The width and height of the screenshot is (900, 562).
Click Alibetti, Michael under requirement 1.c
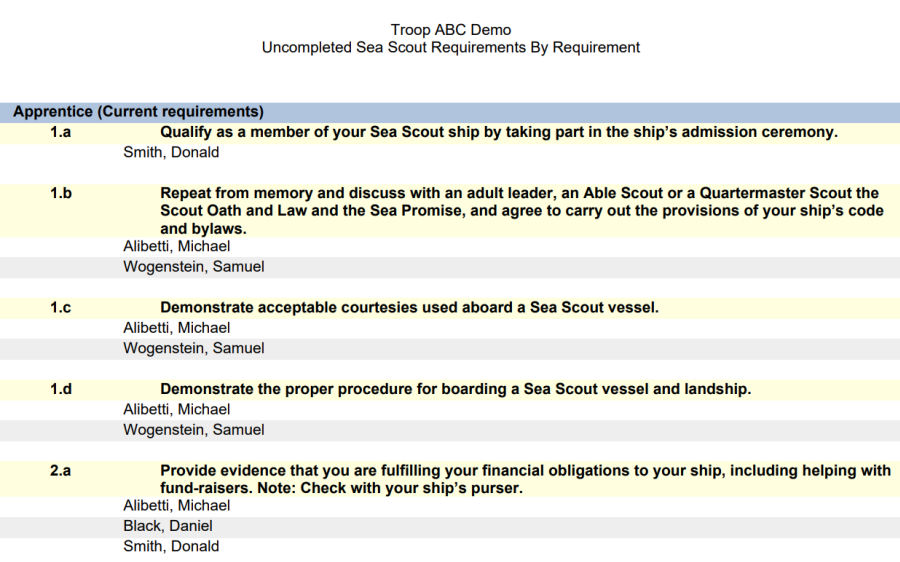click(x=176, y=328)
